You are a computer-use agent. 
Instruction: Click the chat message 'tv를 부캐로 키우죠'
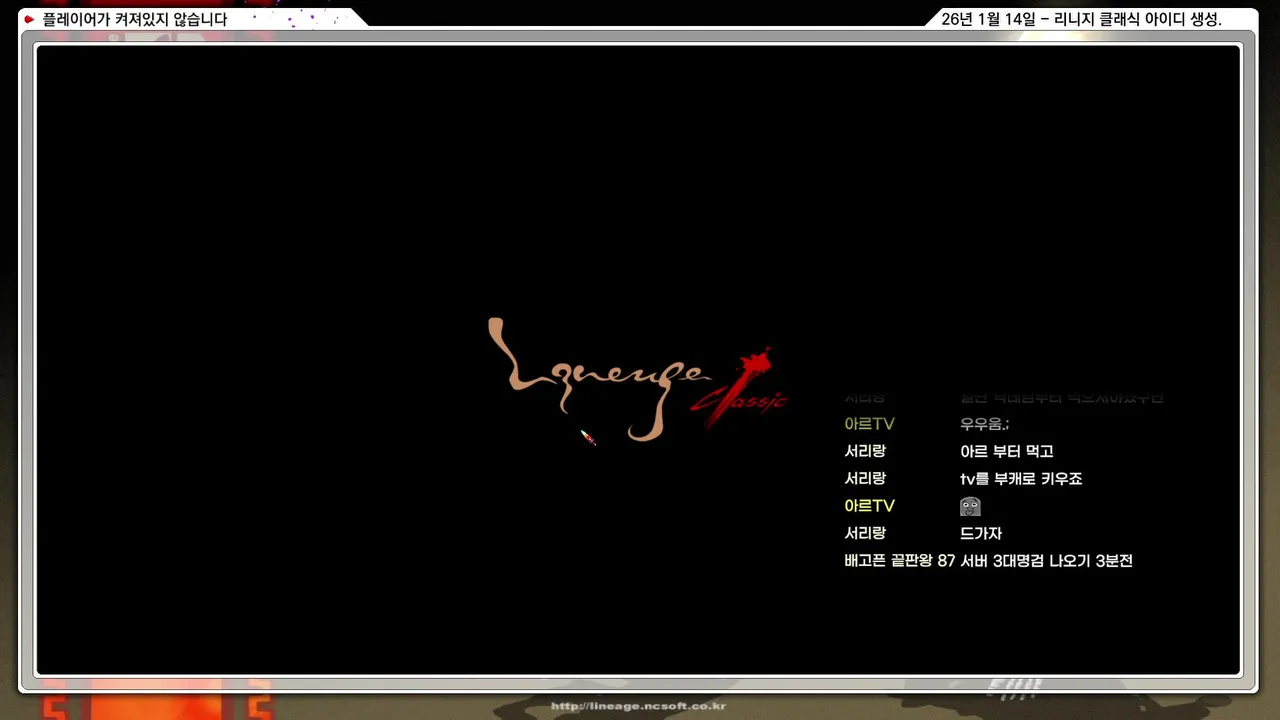click(x=1021, y=478)
